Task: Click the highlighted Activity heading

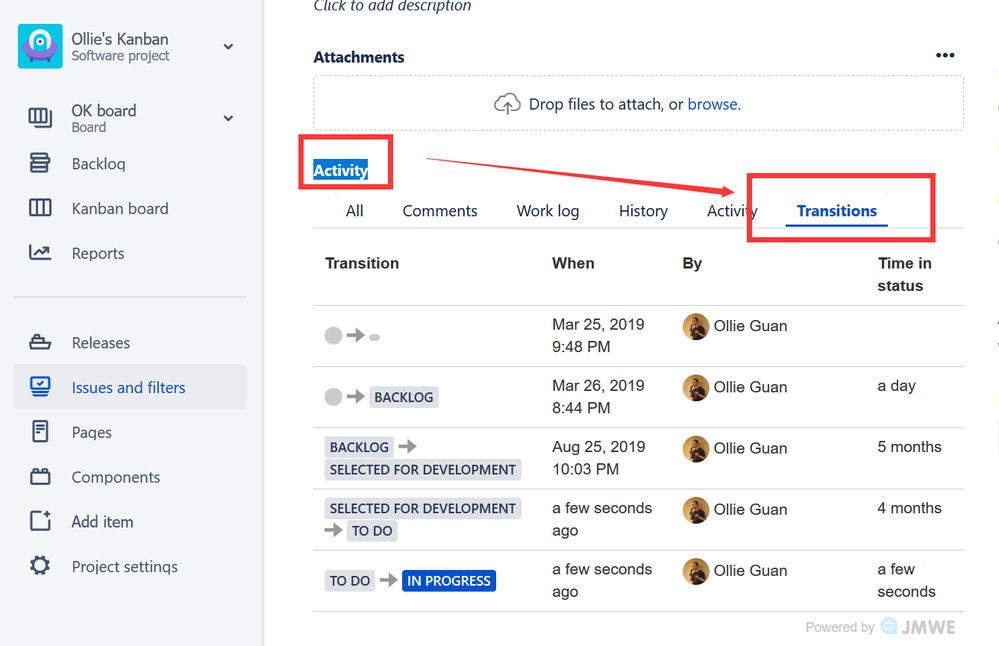Action: [340, 170]
